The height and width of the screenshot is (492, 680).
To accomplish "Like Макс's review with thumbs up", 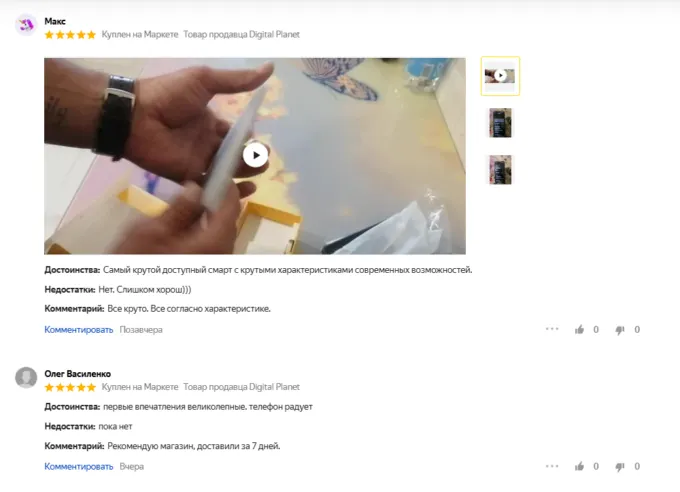I will 579,330.
